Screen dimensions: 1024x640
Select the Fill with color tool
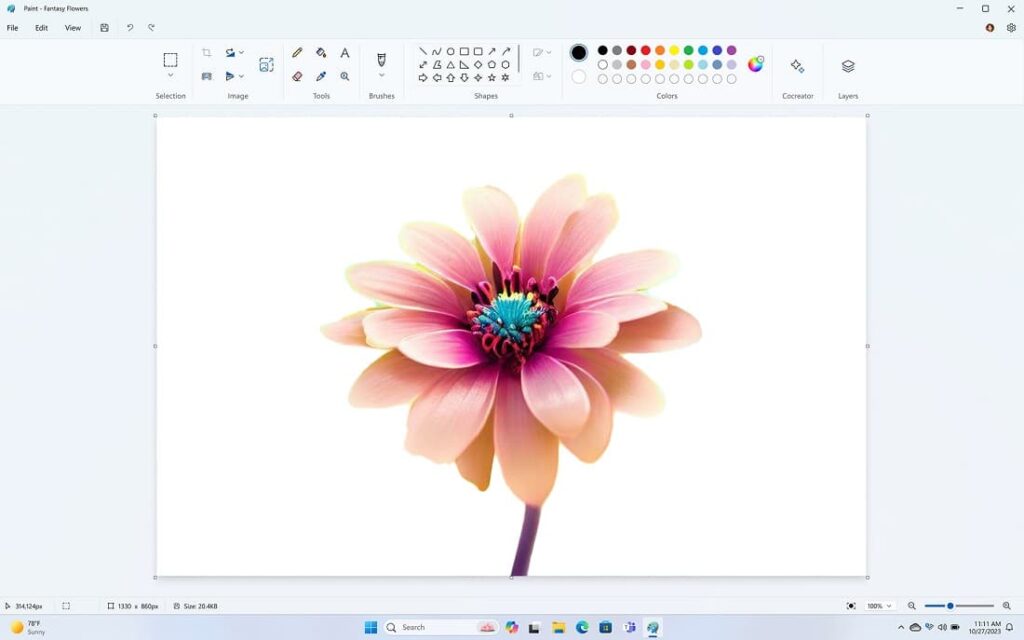pyautogui.click(x=321, y=53)
